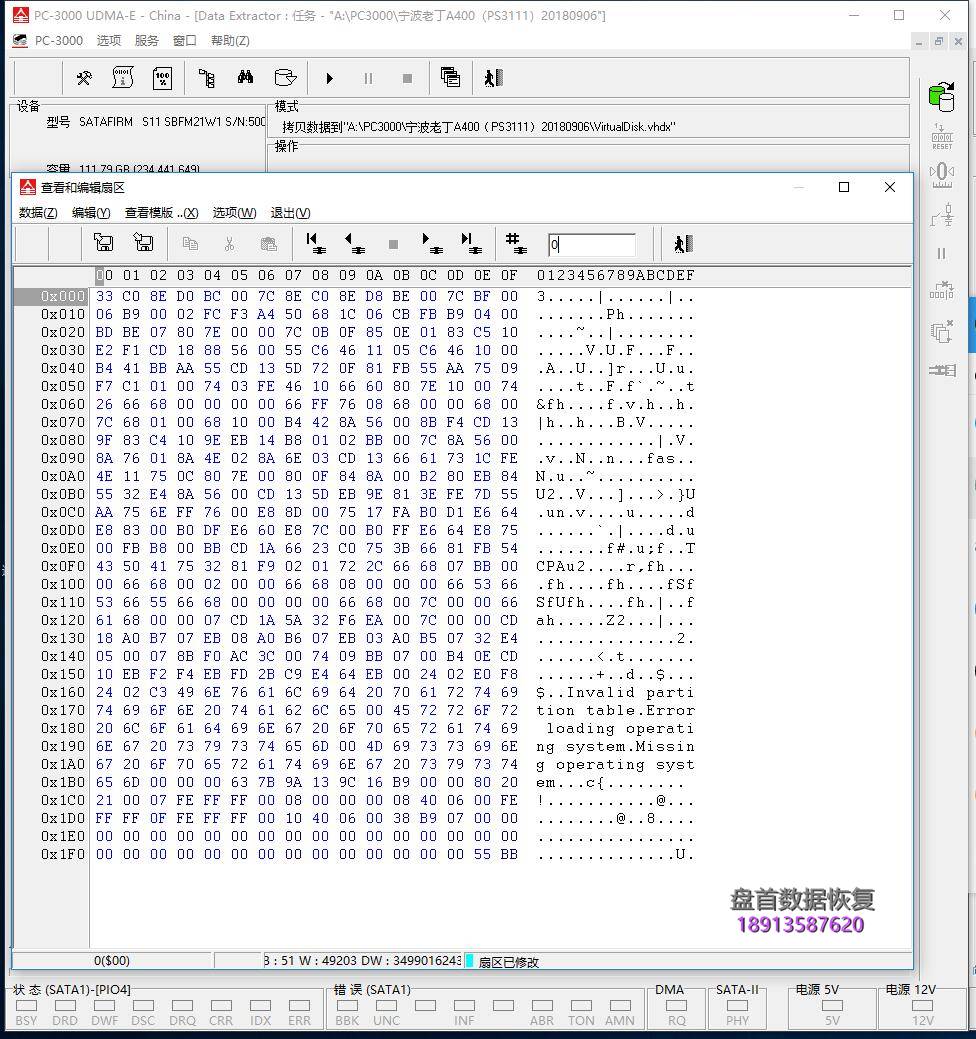Go to next sector arrow button
Viewport: 976px width, 1039px height.
coord(432,243)
